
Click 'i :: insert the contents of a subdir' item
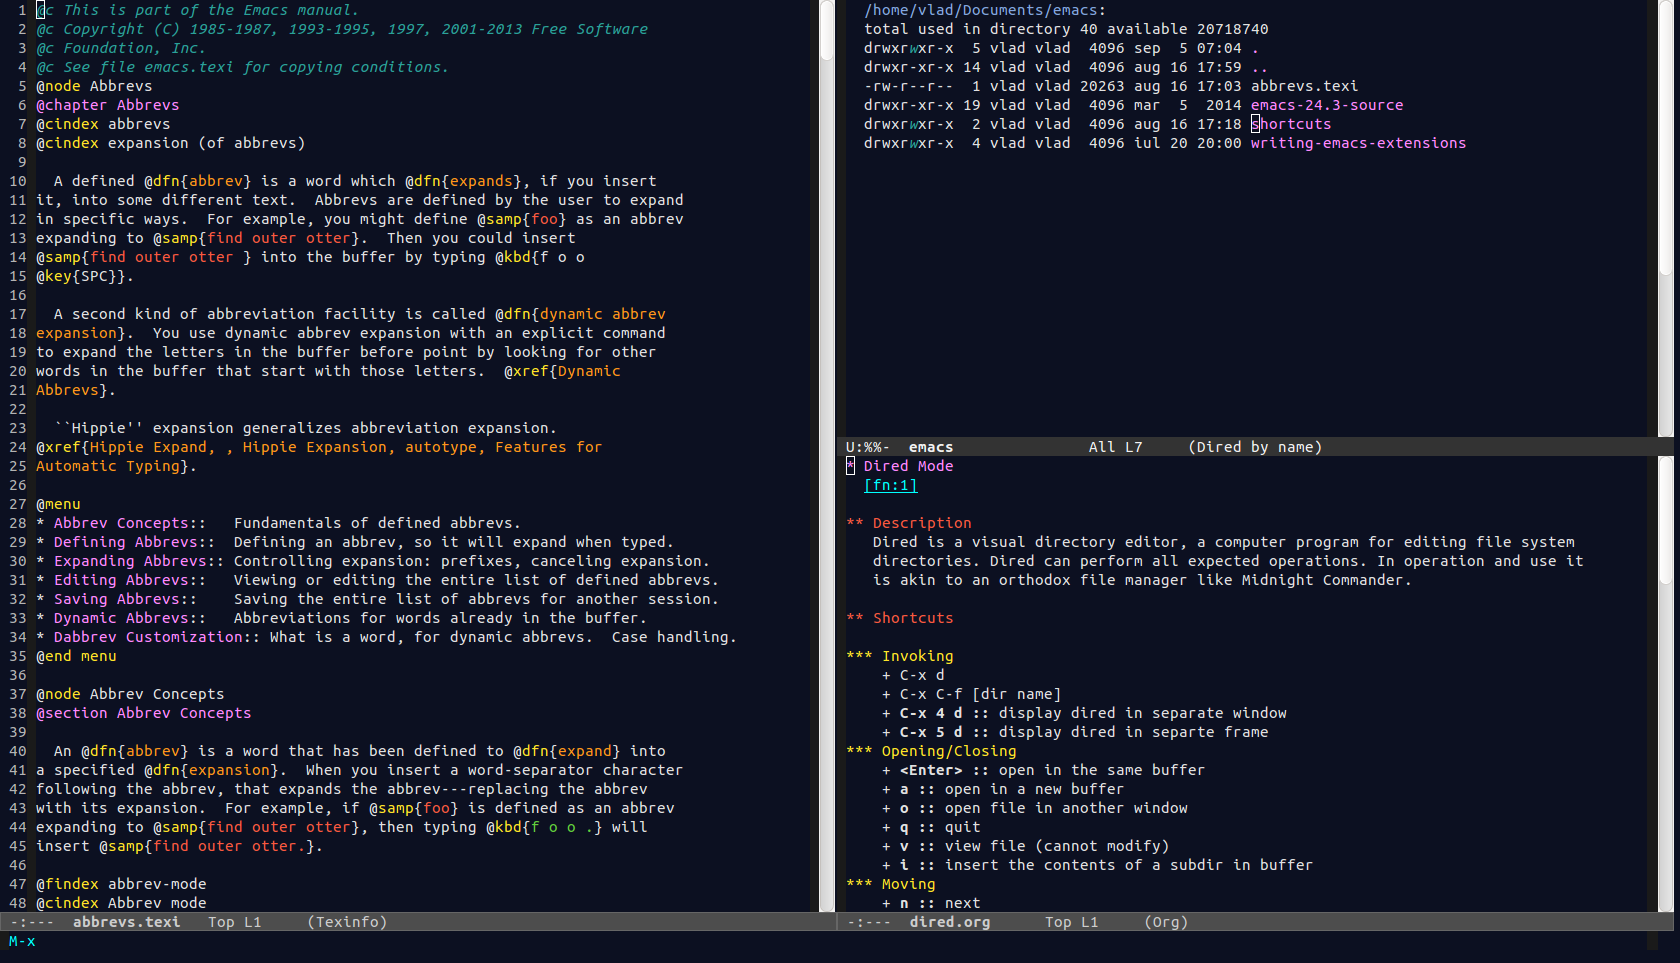(x=1097, y=865)
